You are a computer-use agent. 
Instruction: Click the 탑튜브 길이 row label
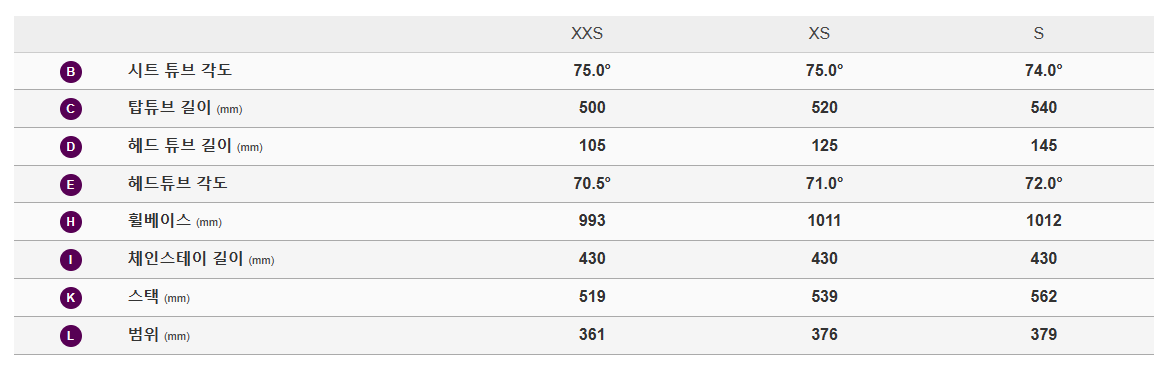(185, 108)
